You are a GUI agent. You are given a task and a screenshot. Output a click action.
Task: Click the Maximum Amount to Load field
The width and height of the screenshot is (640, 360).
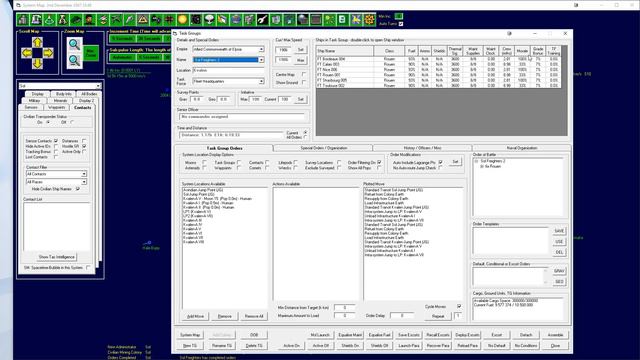pos(344,316)
